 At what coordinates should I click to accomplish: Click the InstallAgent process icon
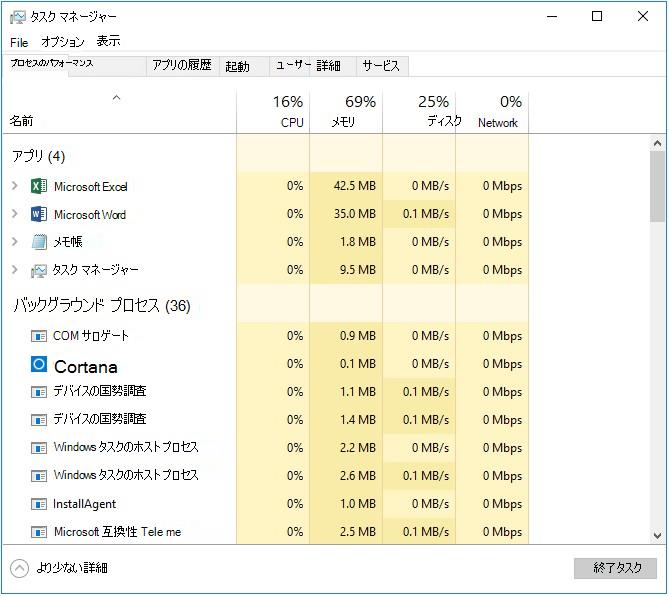39,505
